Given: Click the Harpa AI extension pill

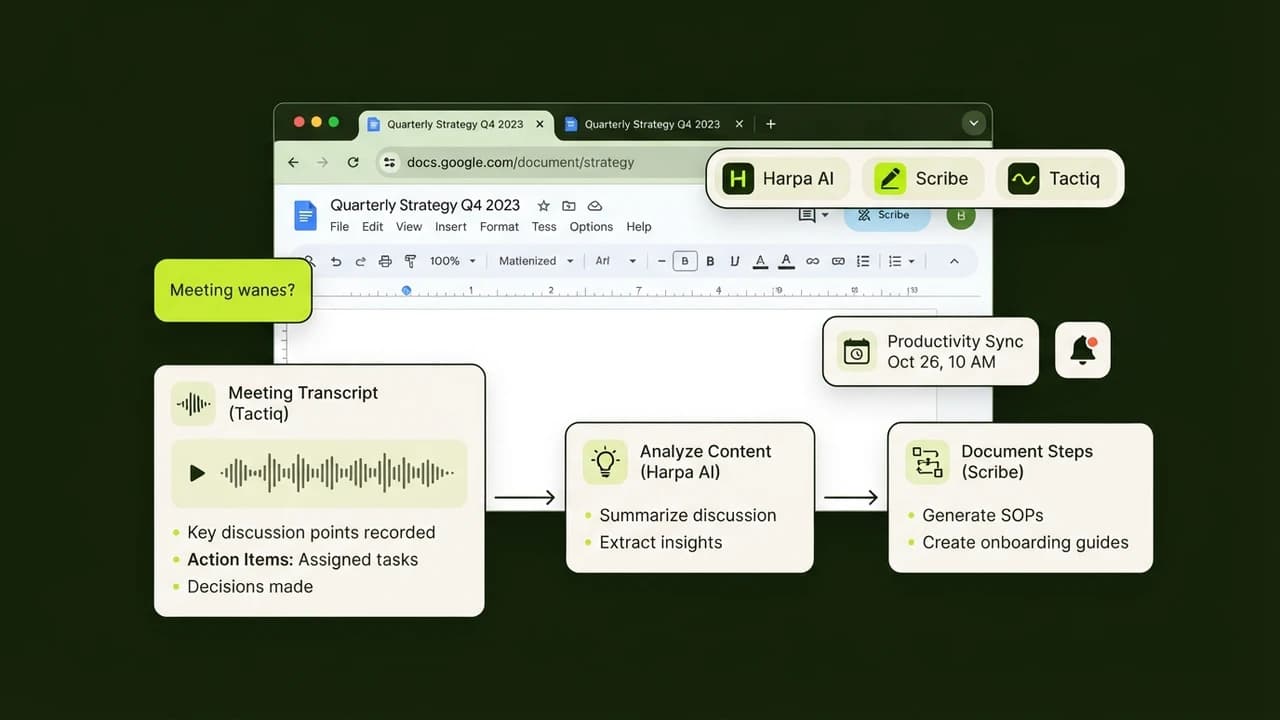Looking at the screenshot, I should pos(785,179).
